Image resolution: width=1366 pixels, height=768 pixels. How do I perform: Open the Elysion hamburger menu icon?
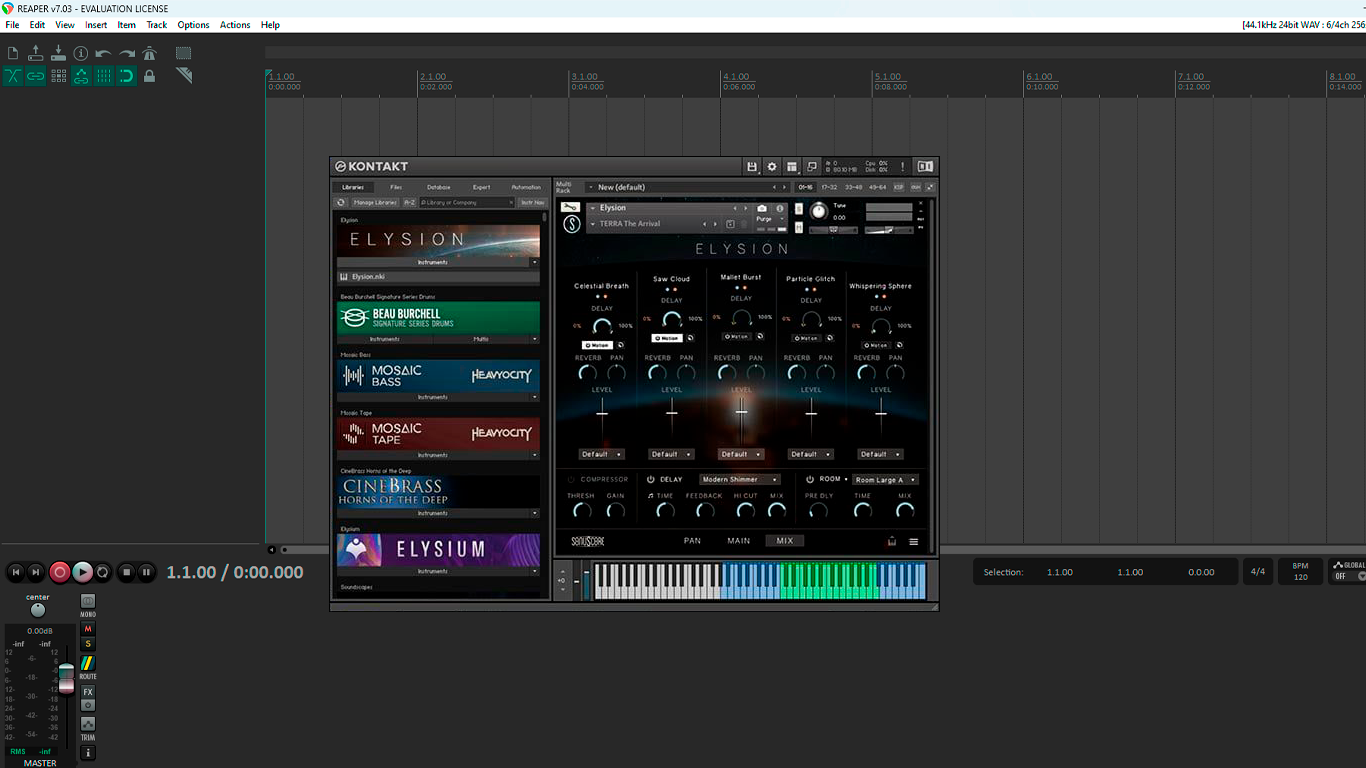[x=913, y=542]
